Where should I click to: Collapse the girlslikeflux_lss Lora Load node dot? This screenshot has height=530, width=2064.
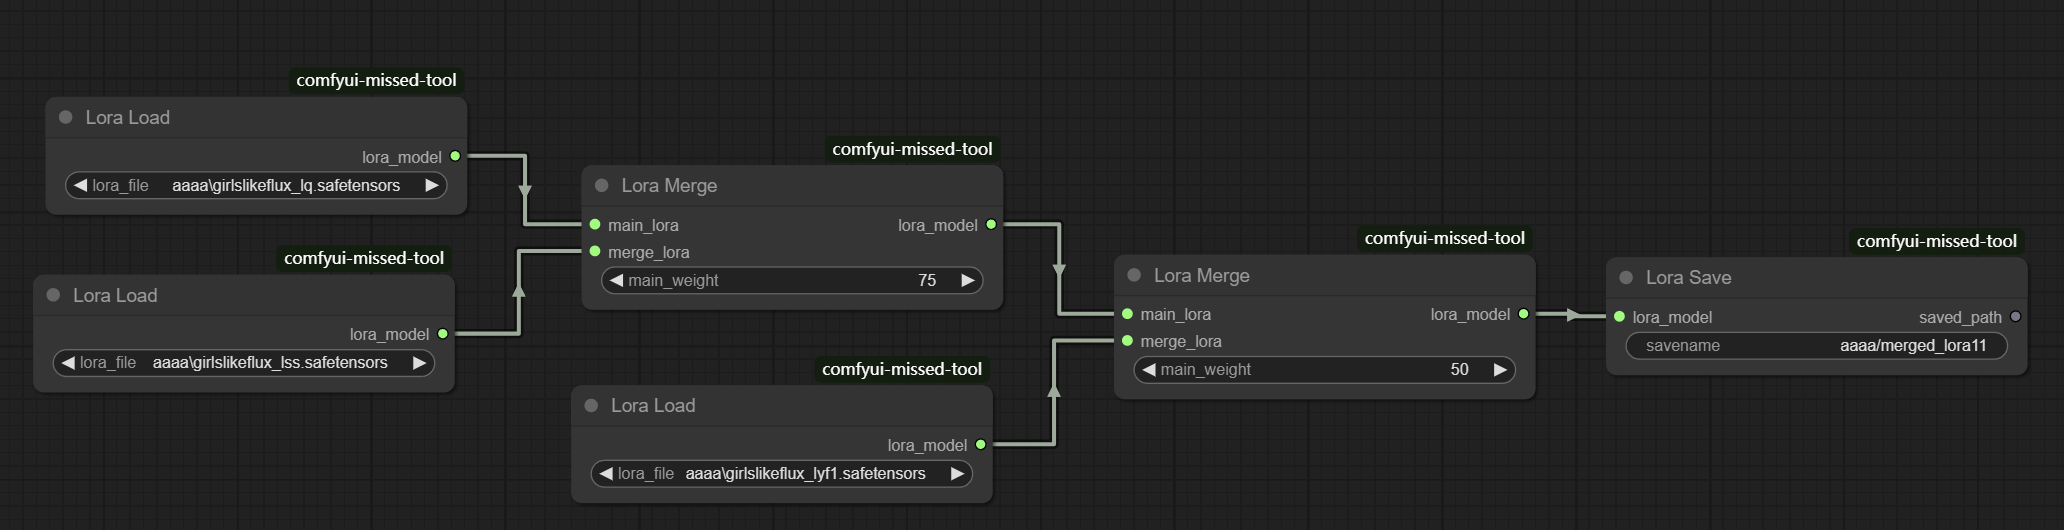coord(54,295)
